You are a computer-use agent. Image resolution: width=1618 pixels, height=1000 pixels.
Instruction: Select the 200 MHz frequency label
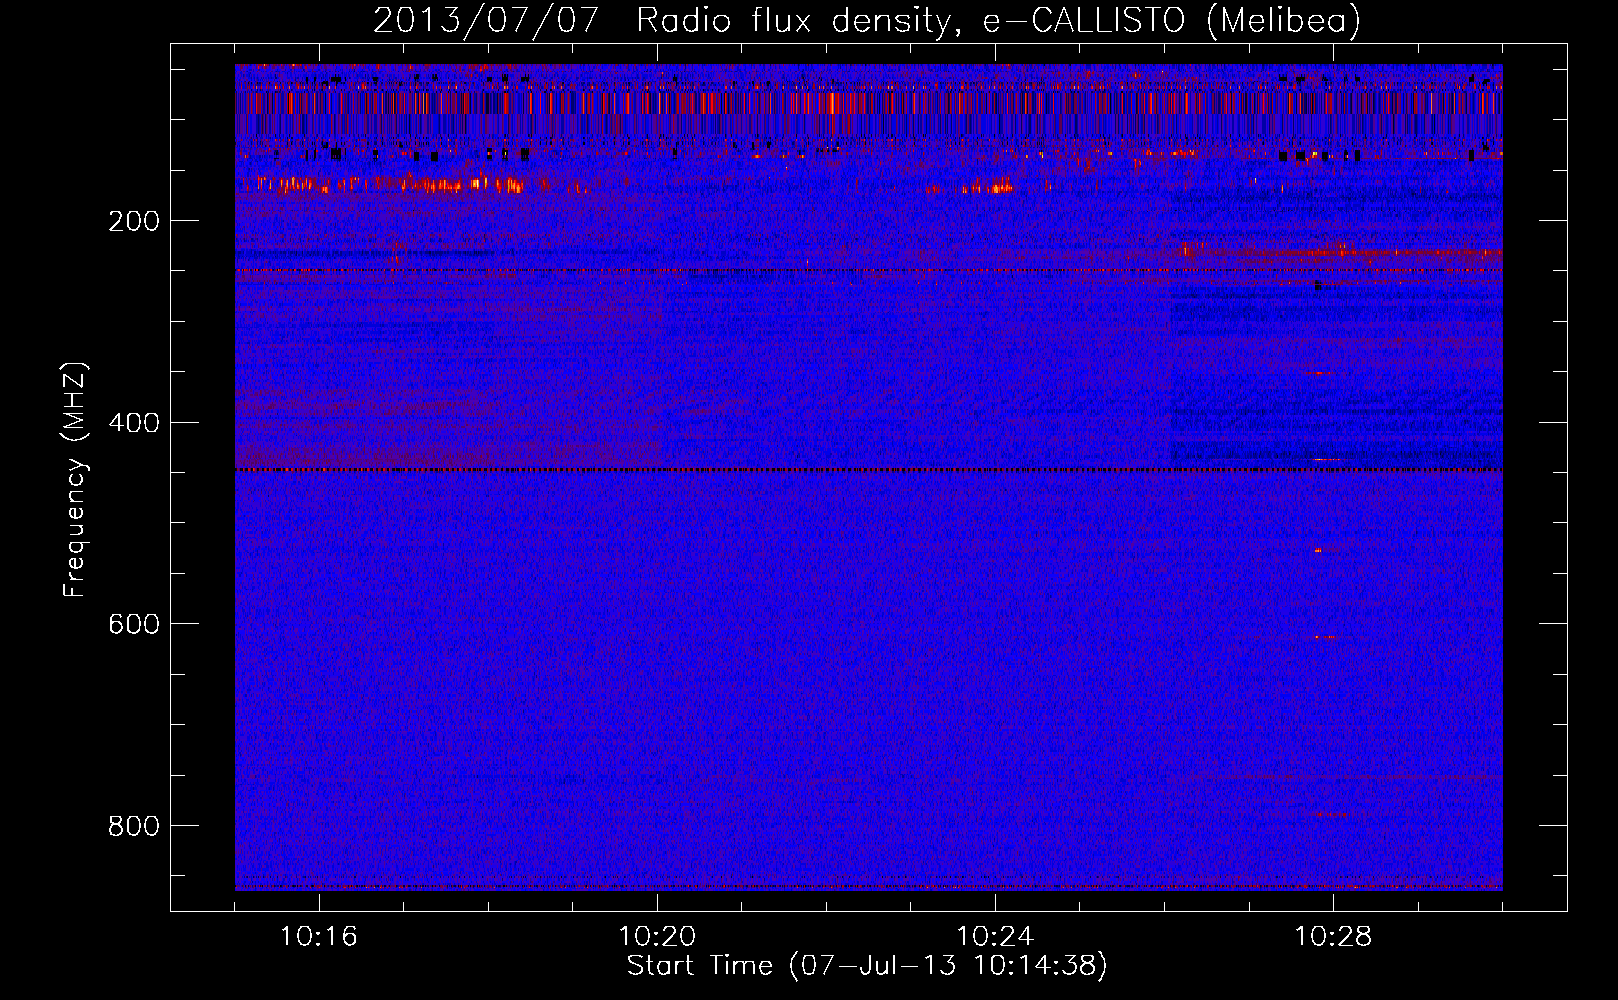point(134,221)
